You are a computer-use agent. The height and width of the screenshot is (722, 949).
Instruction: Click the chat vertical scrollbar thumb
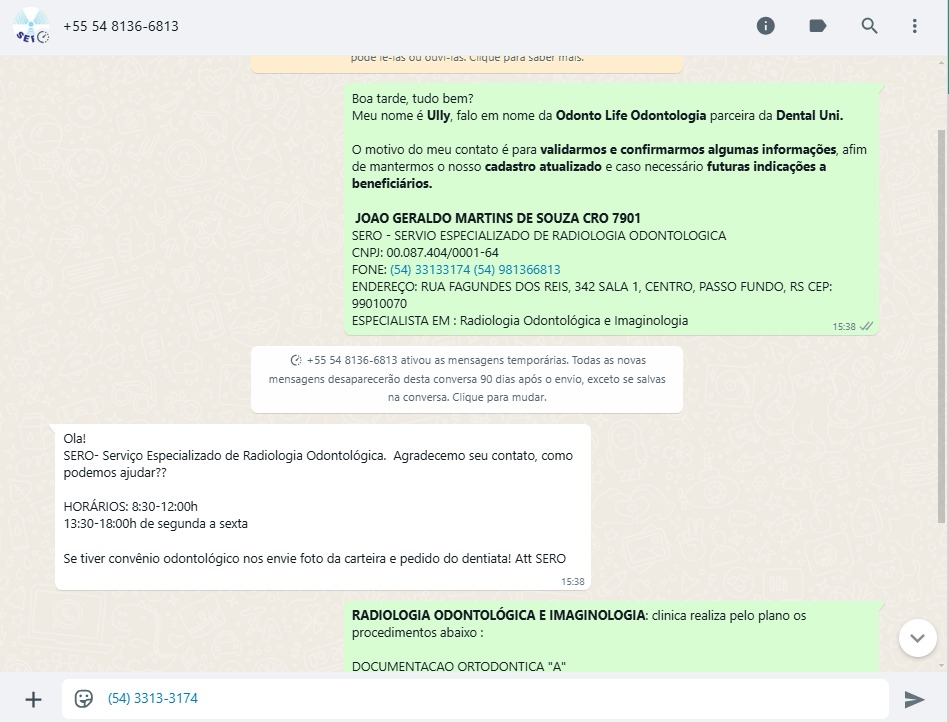[941, 325]
